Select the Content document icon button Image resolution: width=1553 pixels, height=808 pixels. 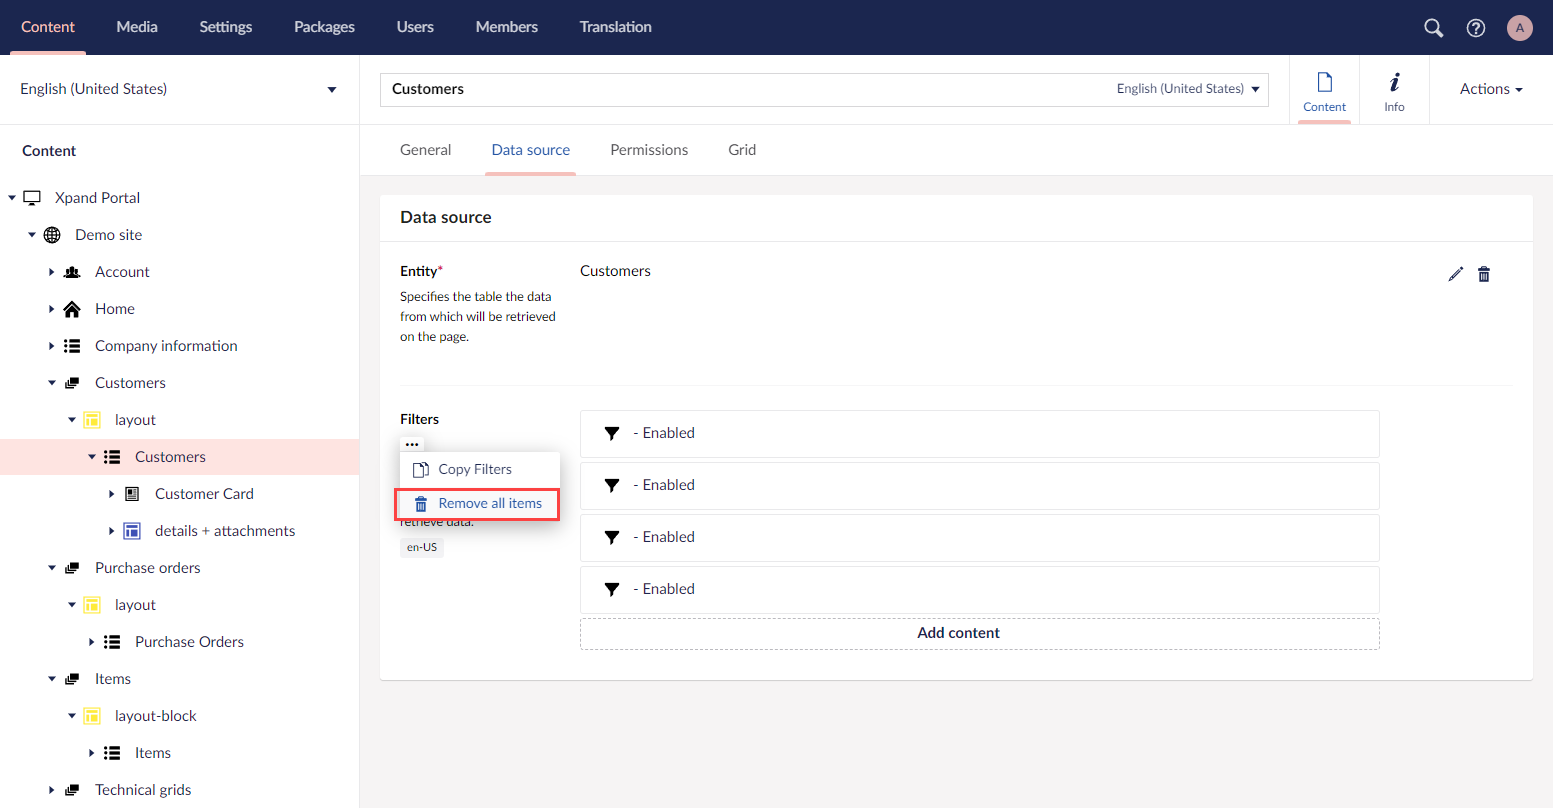point(1324,90)
